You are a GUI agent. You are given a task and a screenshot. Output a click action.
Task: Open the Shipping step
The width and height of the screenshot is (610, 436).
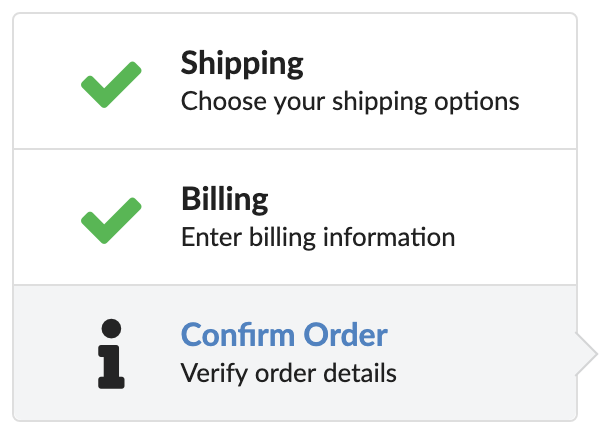coord(295,81)
